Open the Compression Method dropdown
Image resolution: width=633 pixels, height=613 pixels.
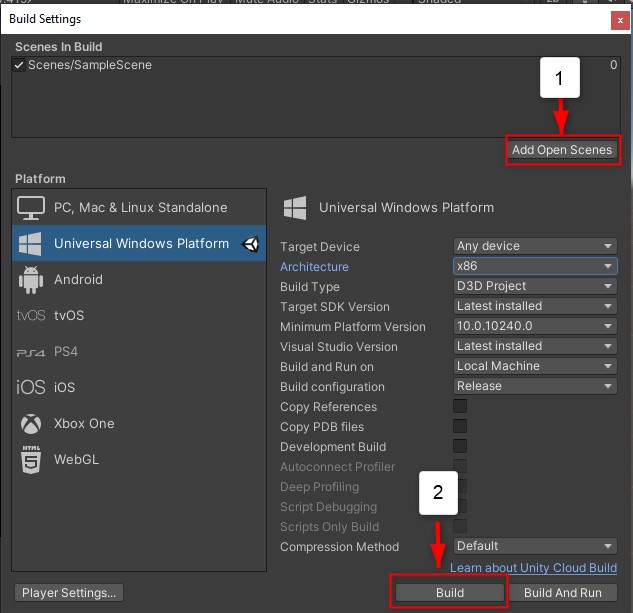click(535, 546)
